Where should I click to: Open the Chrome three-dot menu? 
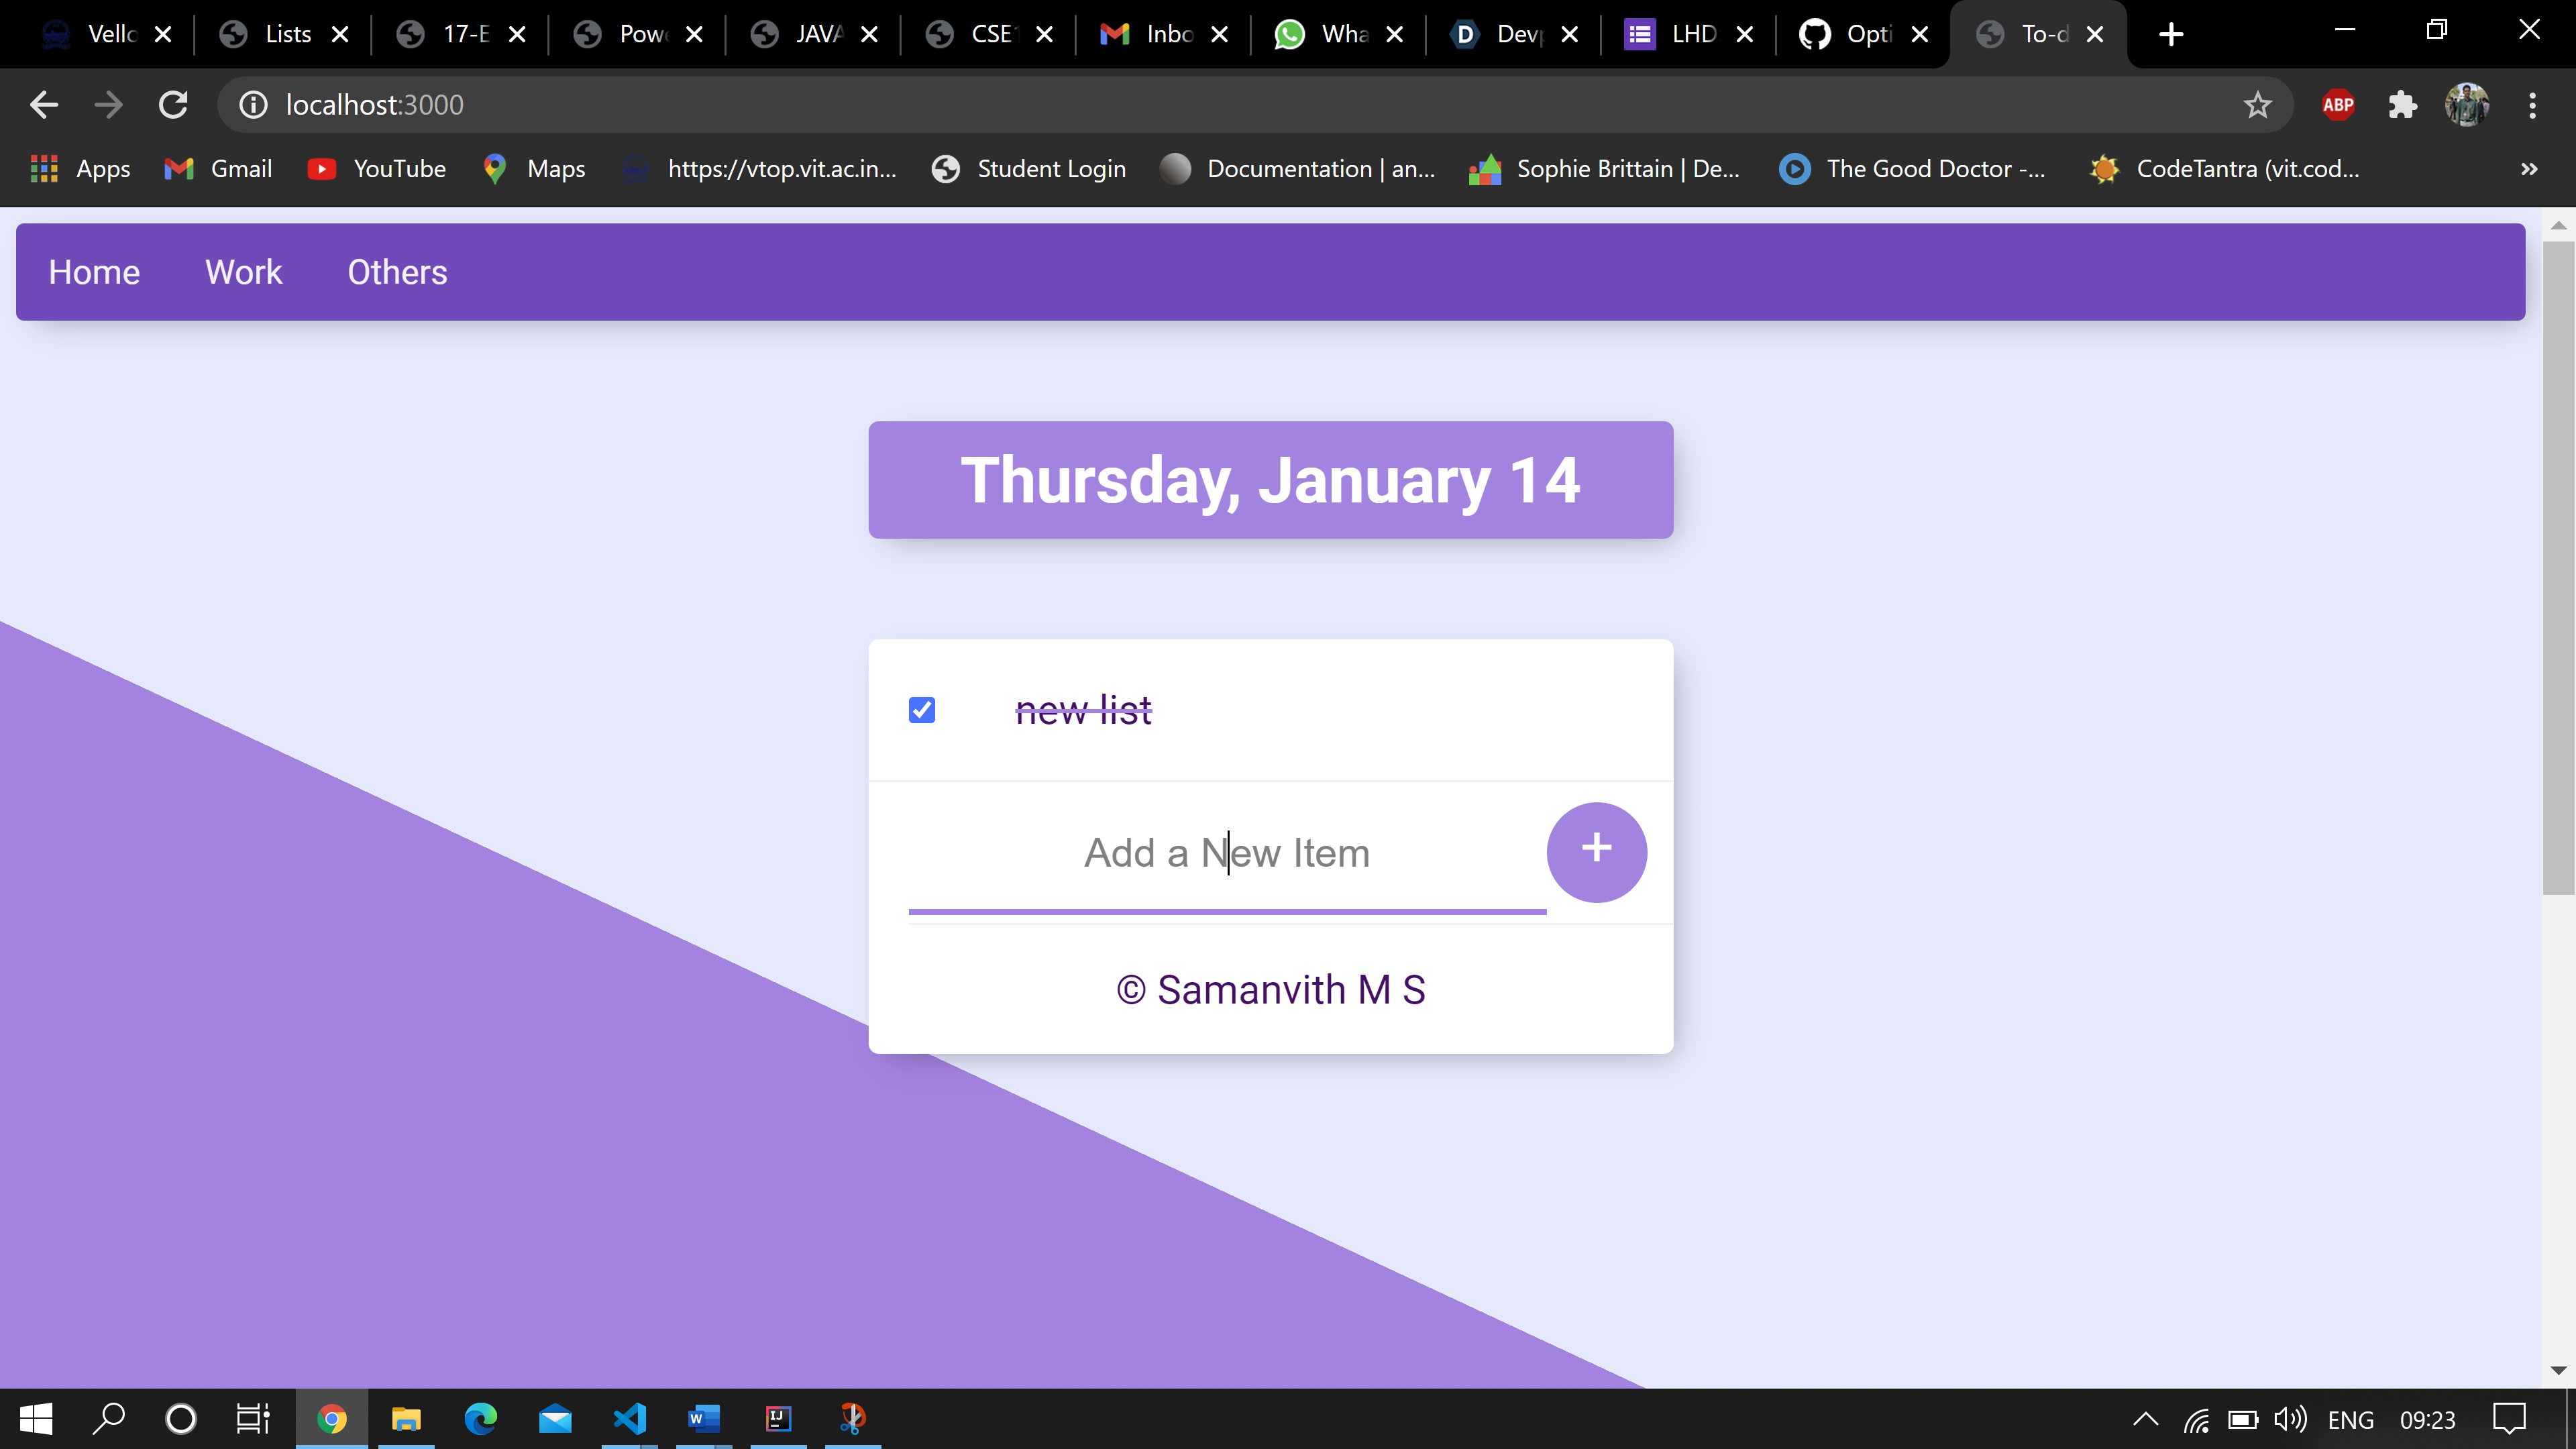pyautogui.click(x=2532, y=105)
